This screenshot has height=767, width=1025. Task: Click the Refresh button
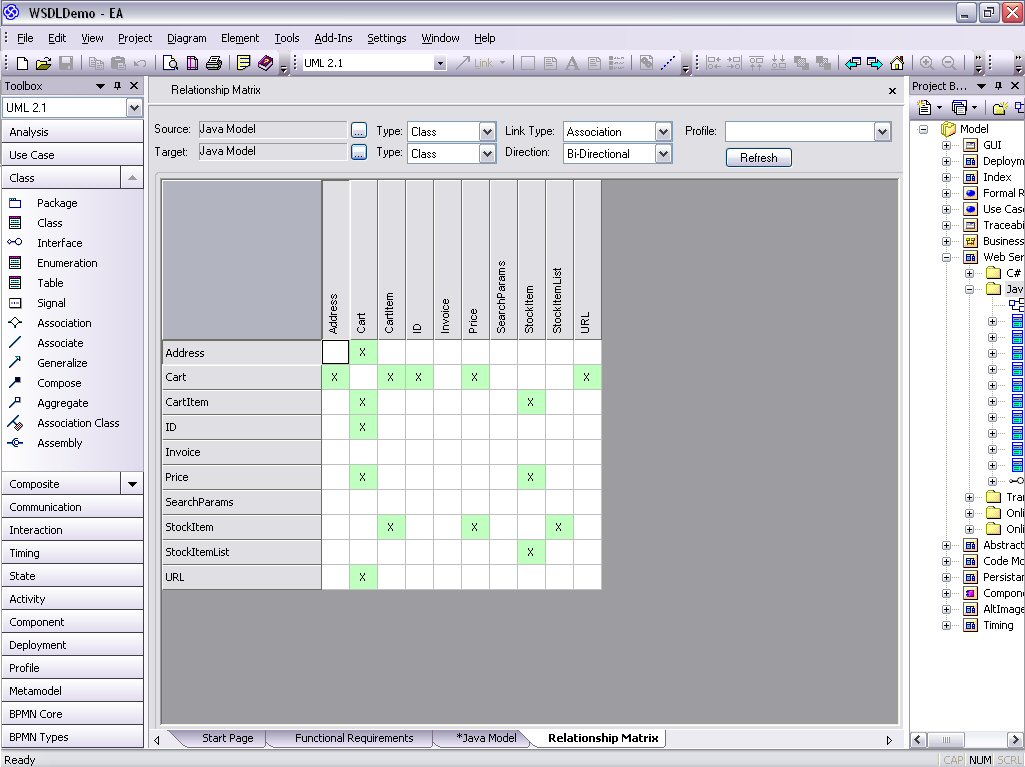click(758, 158)
